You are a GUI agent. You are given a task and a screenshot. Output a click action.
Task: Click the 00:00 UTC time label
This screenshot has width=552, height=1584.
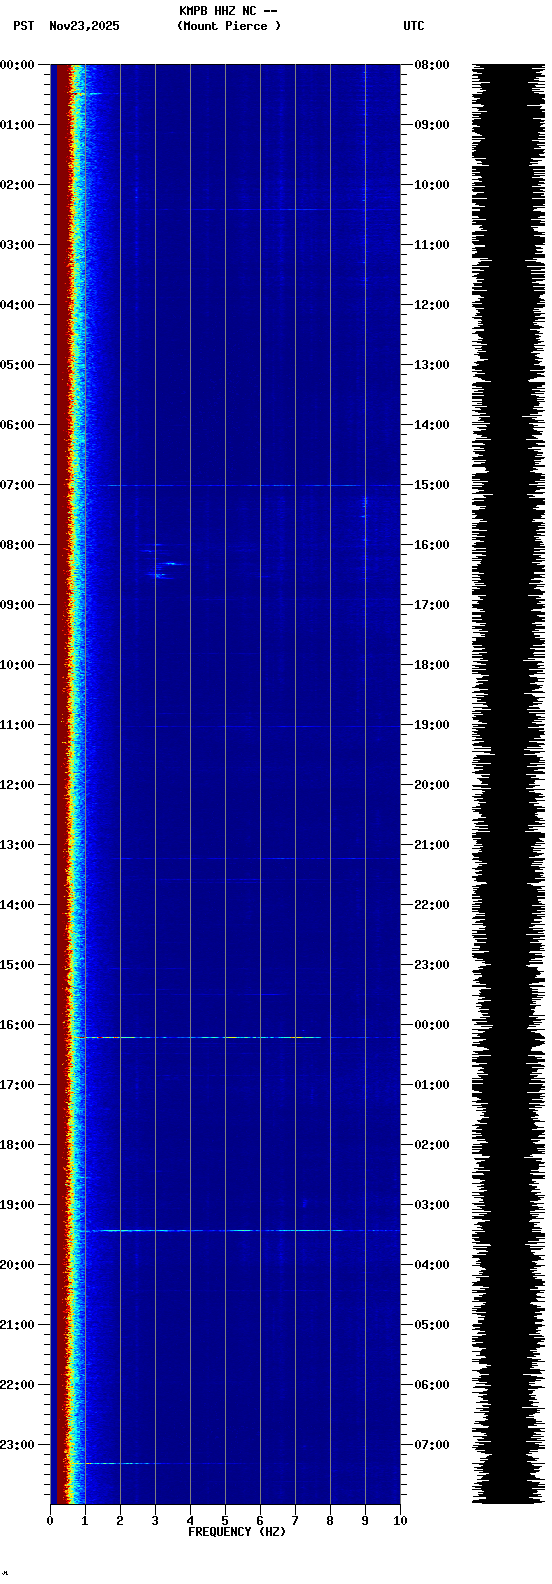(432, 1025)
